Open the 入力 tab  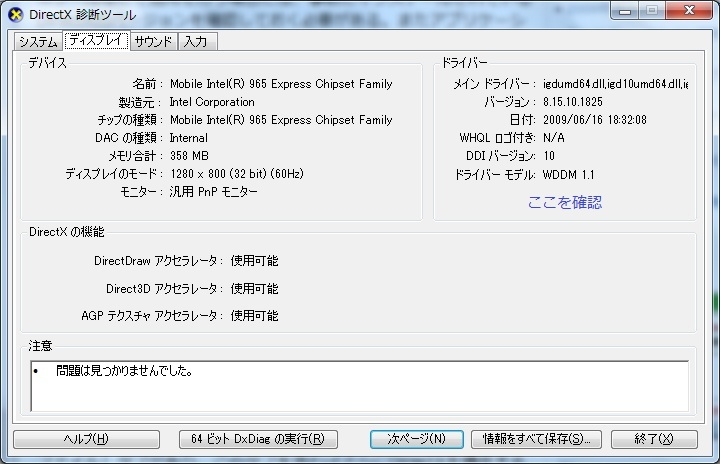[x=196, y=41]
